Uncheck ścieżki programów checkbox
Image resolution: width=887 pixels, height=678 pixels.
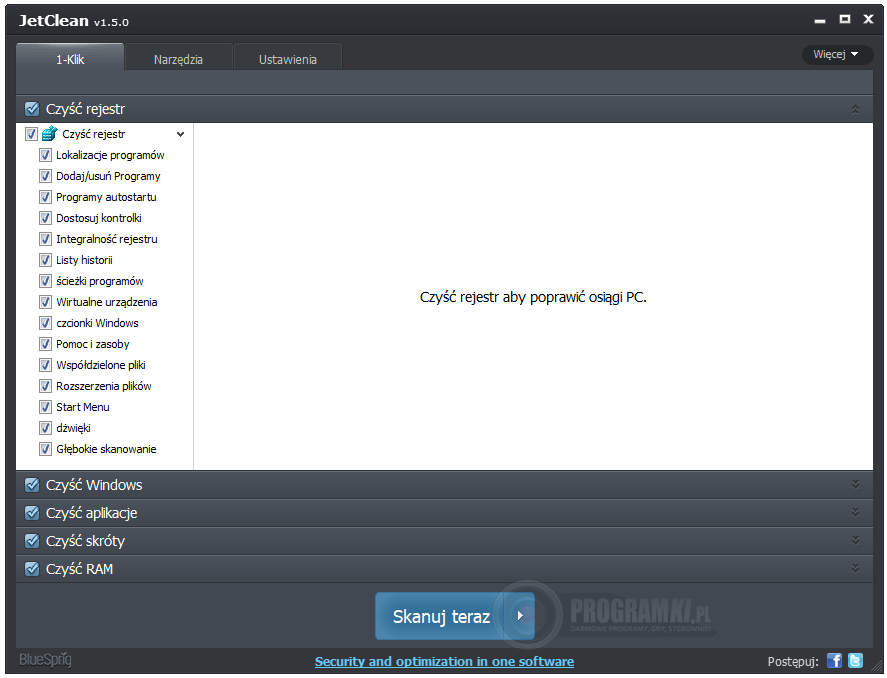[x=45, y=281]
